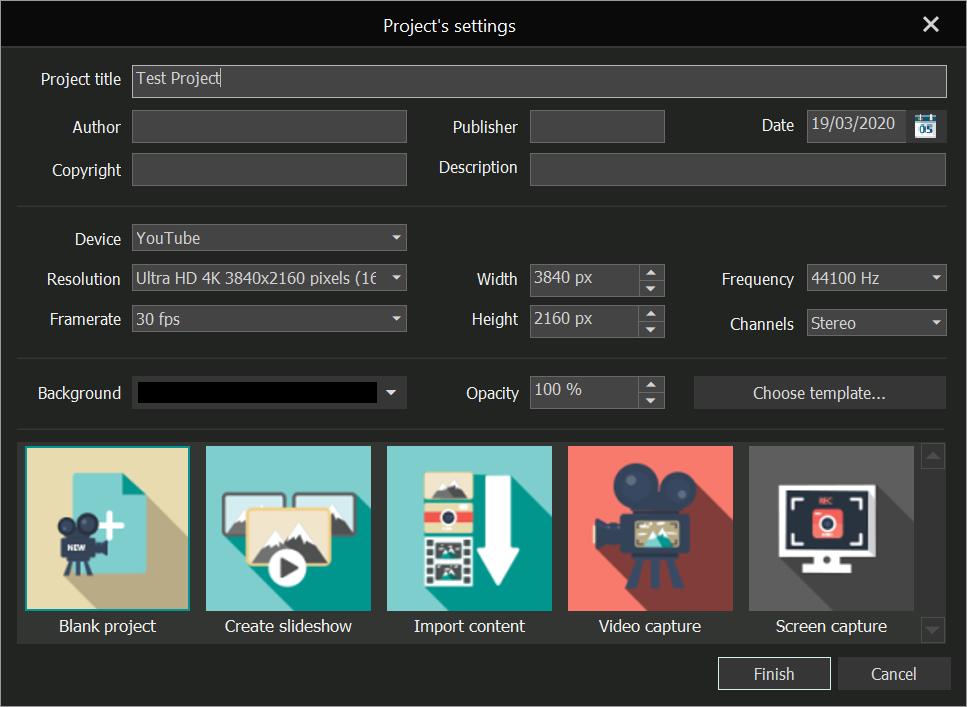Expand the Resolution dropdown list
The width and height of the screenshot is (967, 707).
coord(269,278)
